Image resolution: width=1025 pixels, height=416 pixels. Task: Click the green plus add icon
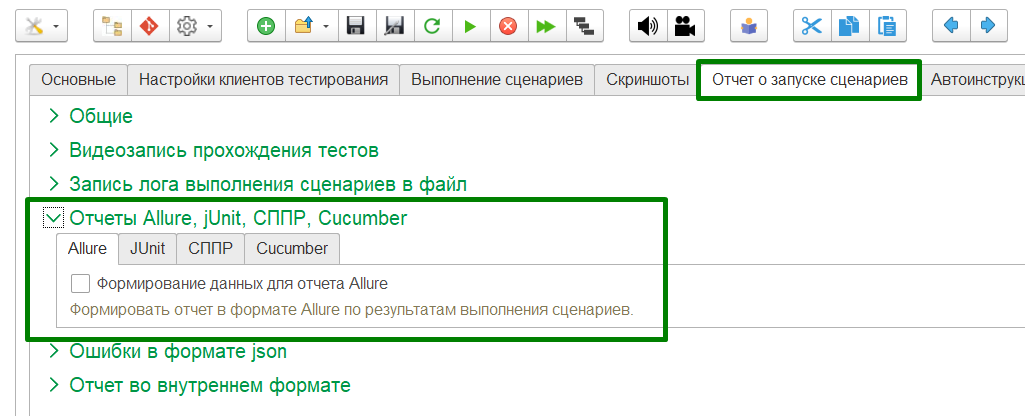266,26
